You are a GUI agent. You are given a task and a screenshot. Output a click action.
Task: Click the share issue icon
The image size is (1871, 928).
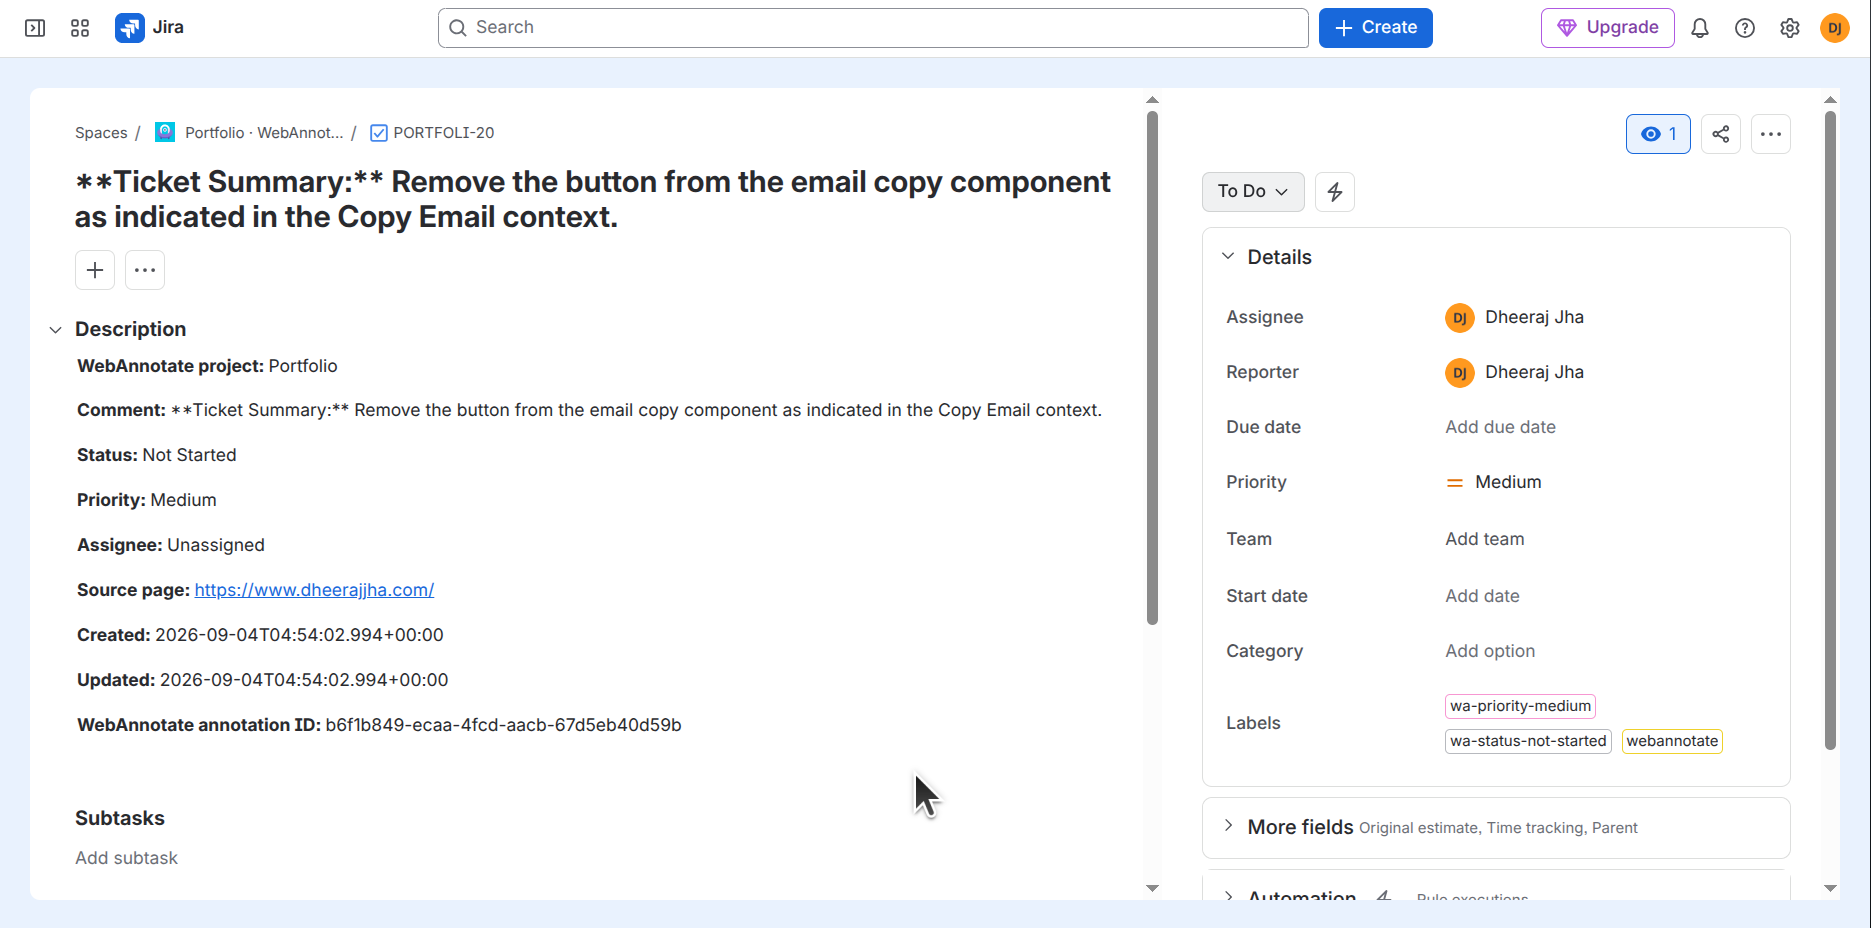tap(1721, 134)
